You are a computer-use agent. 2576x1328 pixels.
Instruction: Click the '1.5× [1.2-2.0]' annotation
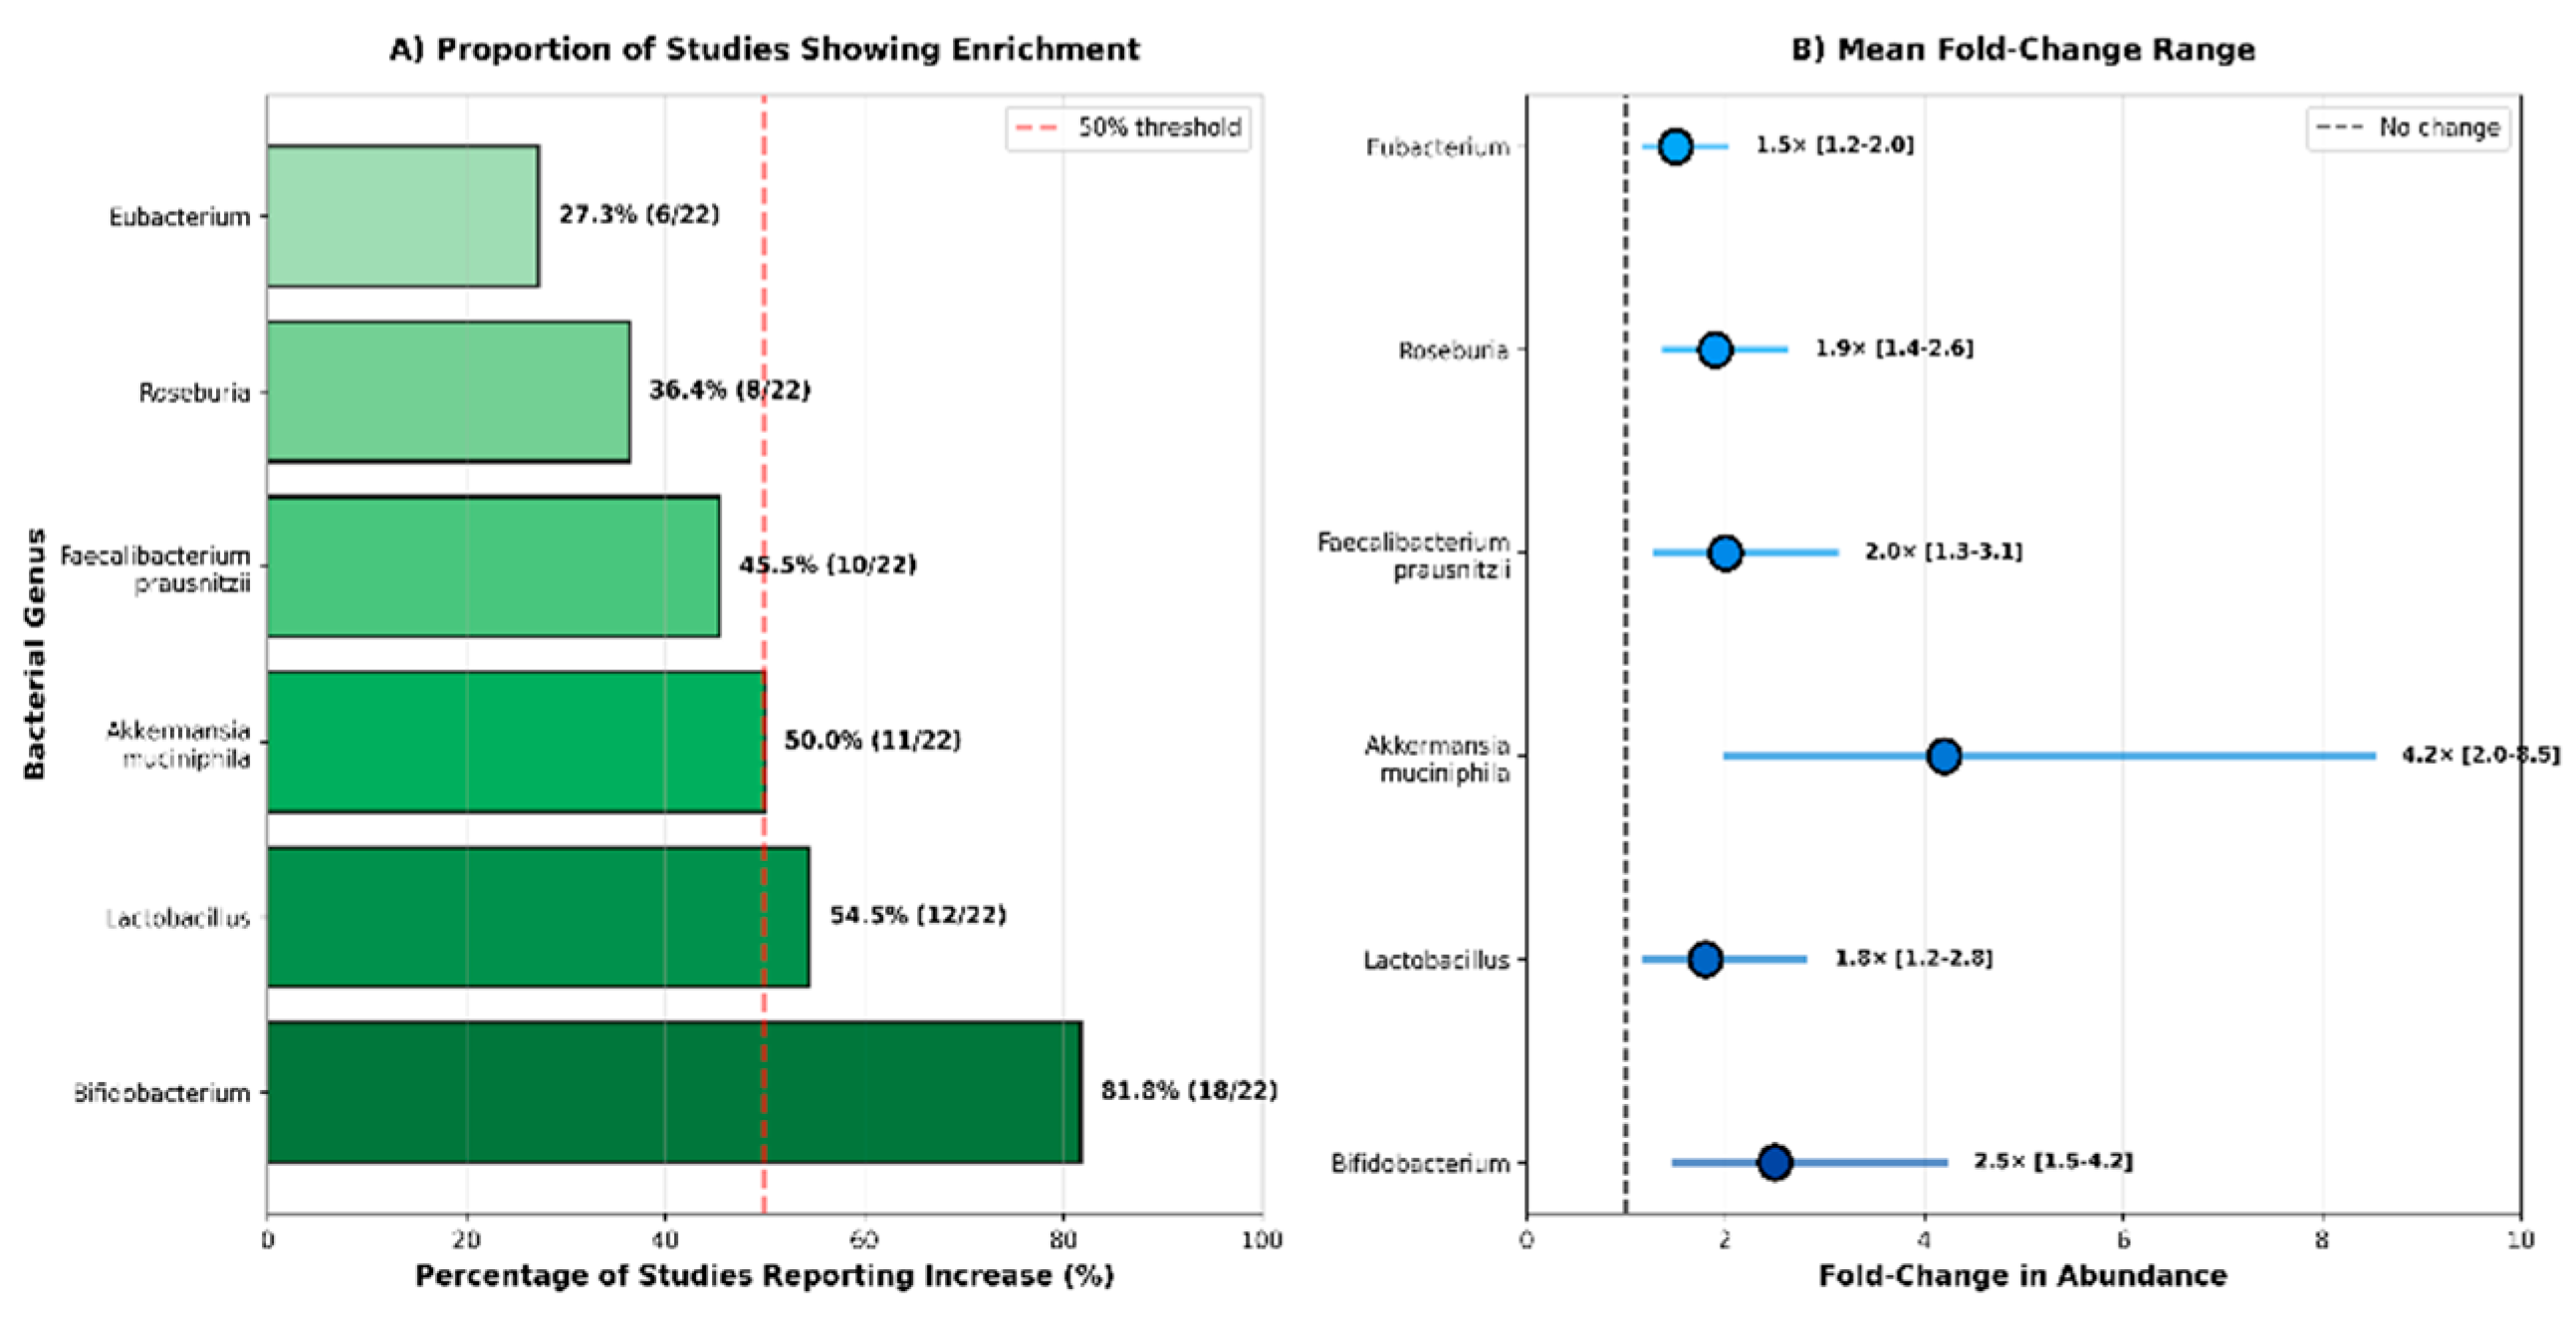click(1835, 145)
